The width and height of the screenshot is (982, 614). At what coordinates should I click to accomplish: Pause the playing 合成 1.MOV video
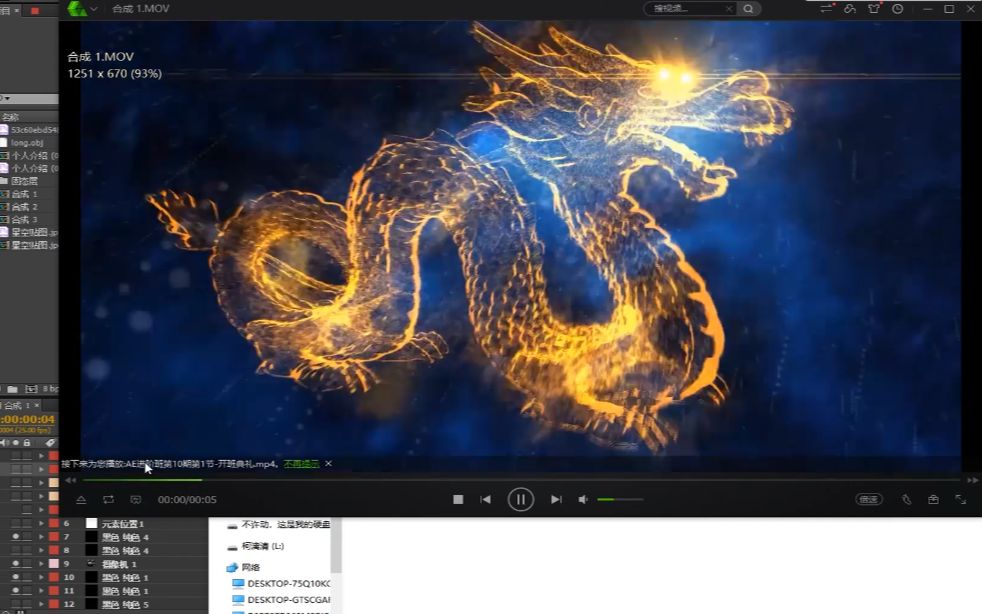(520, 499)
